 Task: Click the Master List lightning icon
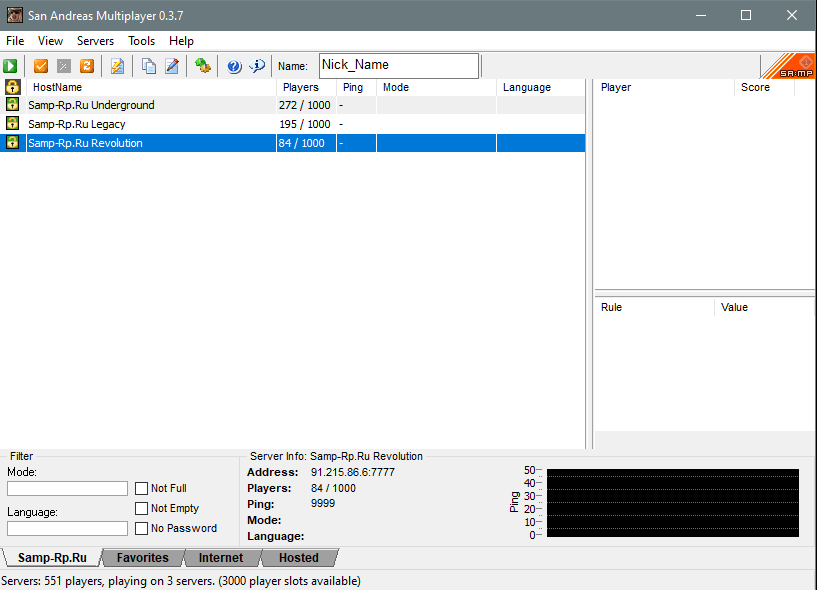117,66
